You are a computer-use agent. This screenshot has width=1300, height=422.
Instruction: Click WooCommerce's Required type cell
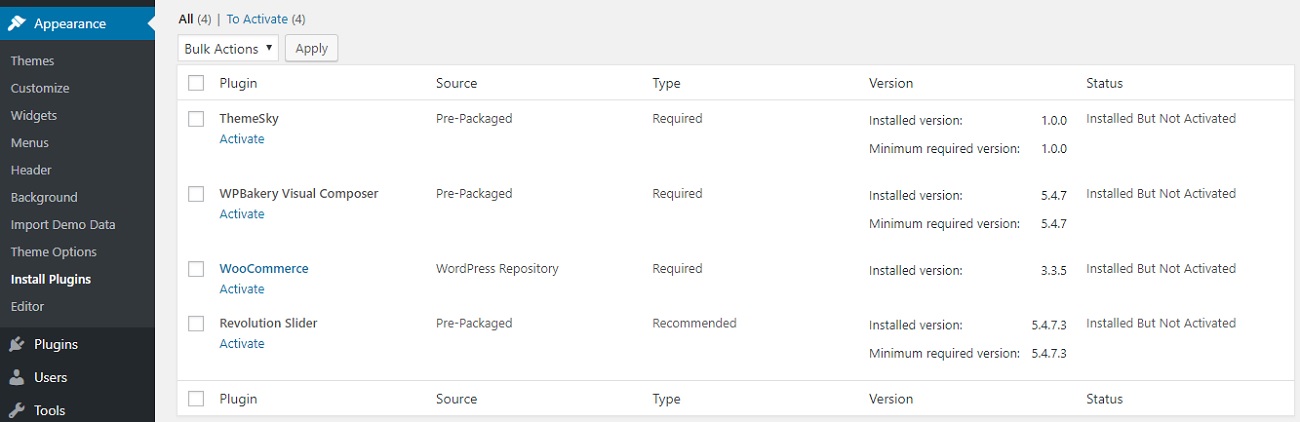point(677,268)
